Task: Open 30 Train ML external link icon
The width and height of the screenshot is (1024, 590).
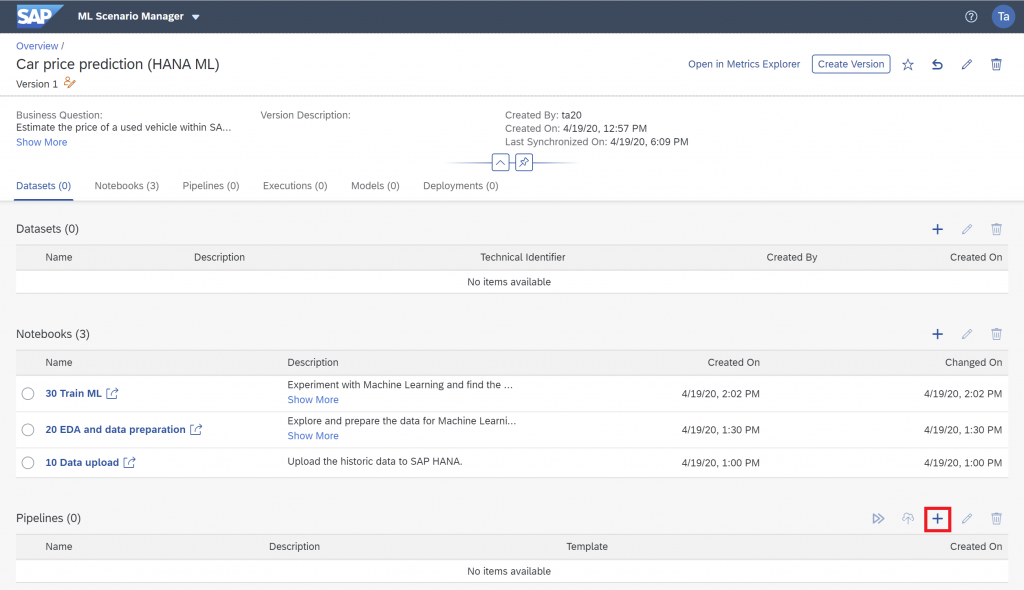Action: [112, 393]
